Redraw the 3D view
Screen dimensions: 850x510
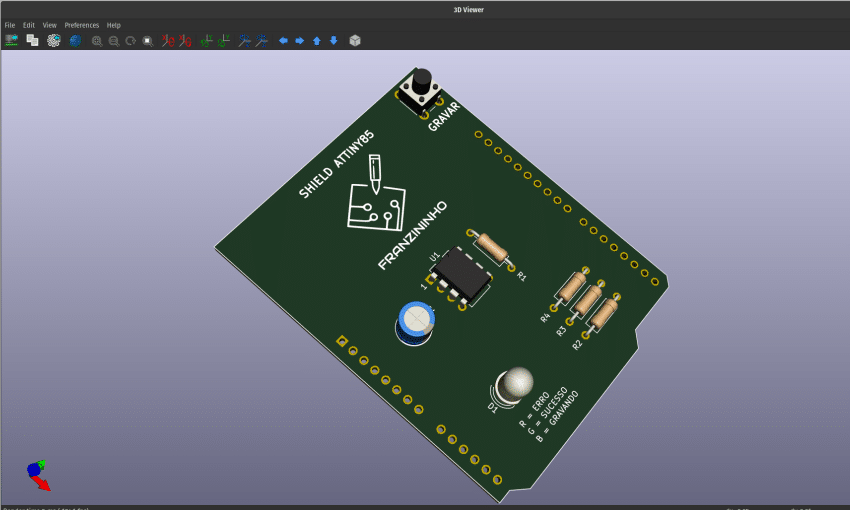130,41
